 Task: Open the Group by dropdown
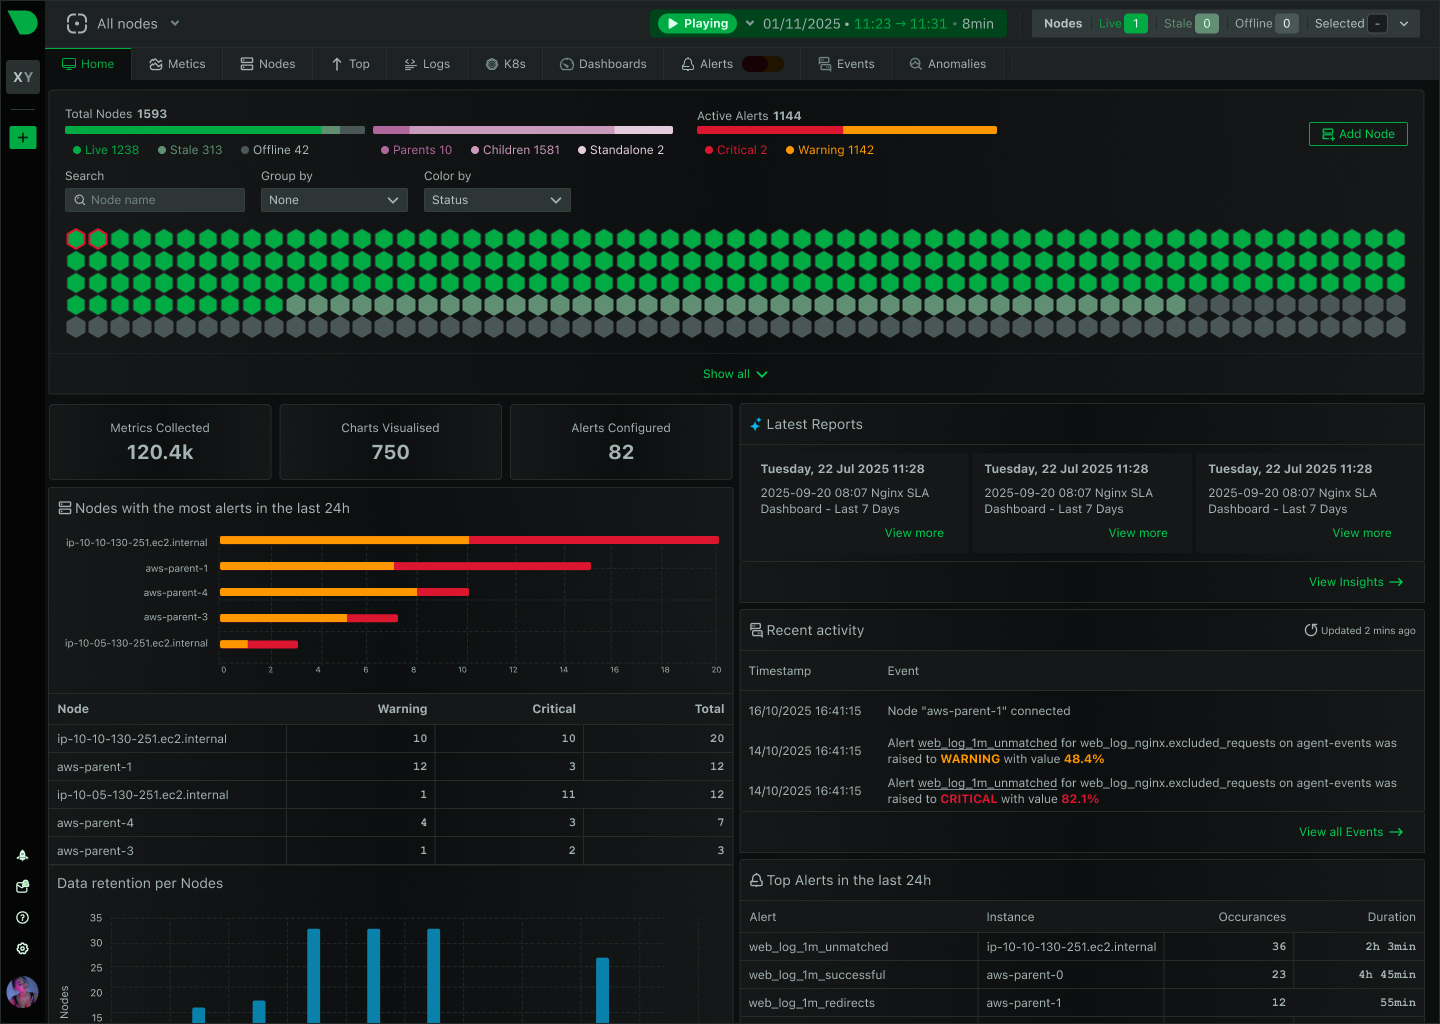click(334, 199)
